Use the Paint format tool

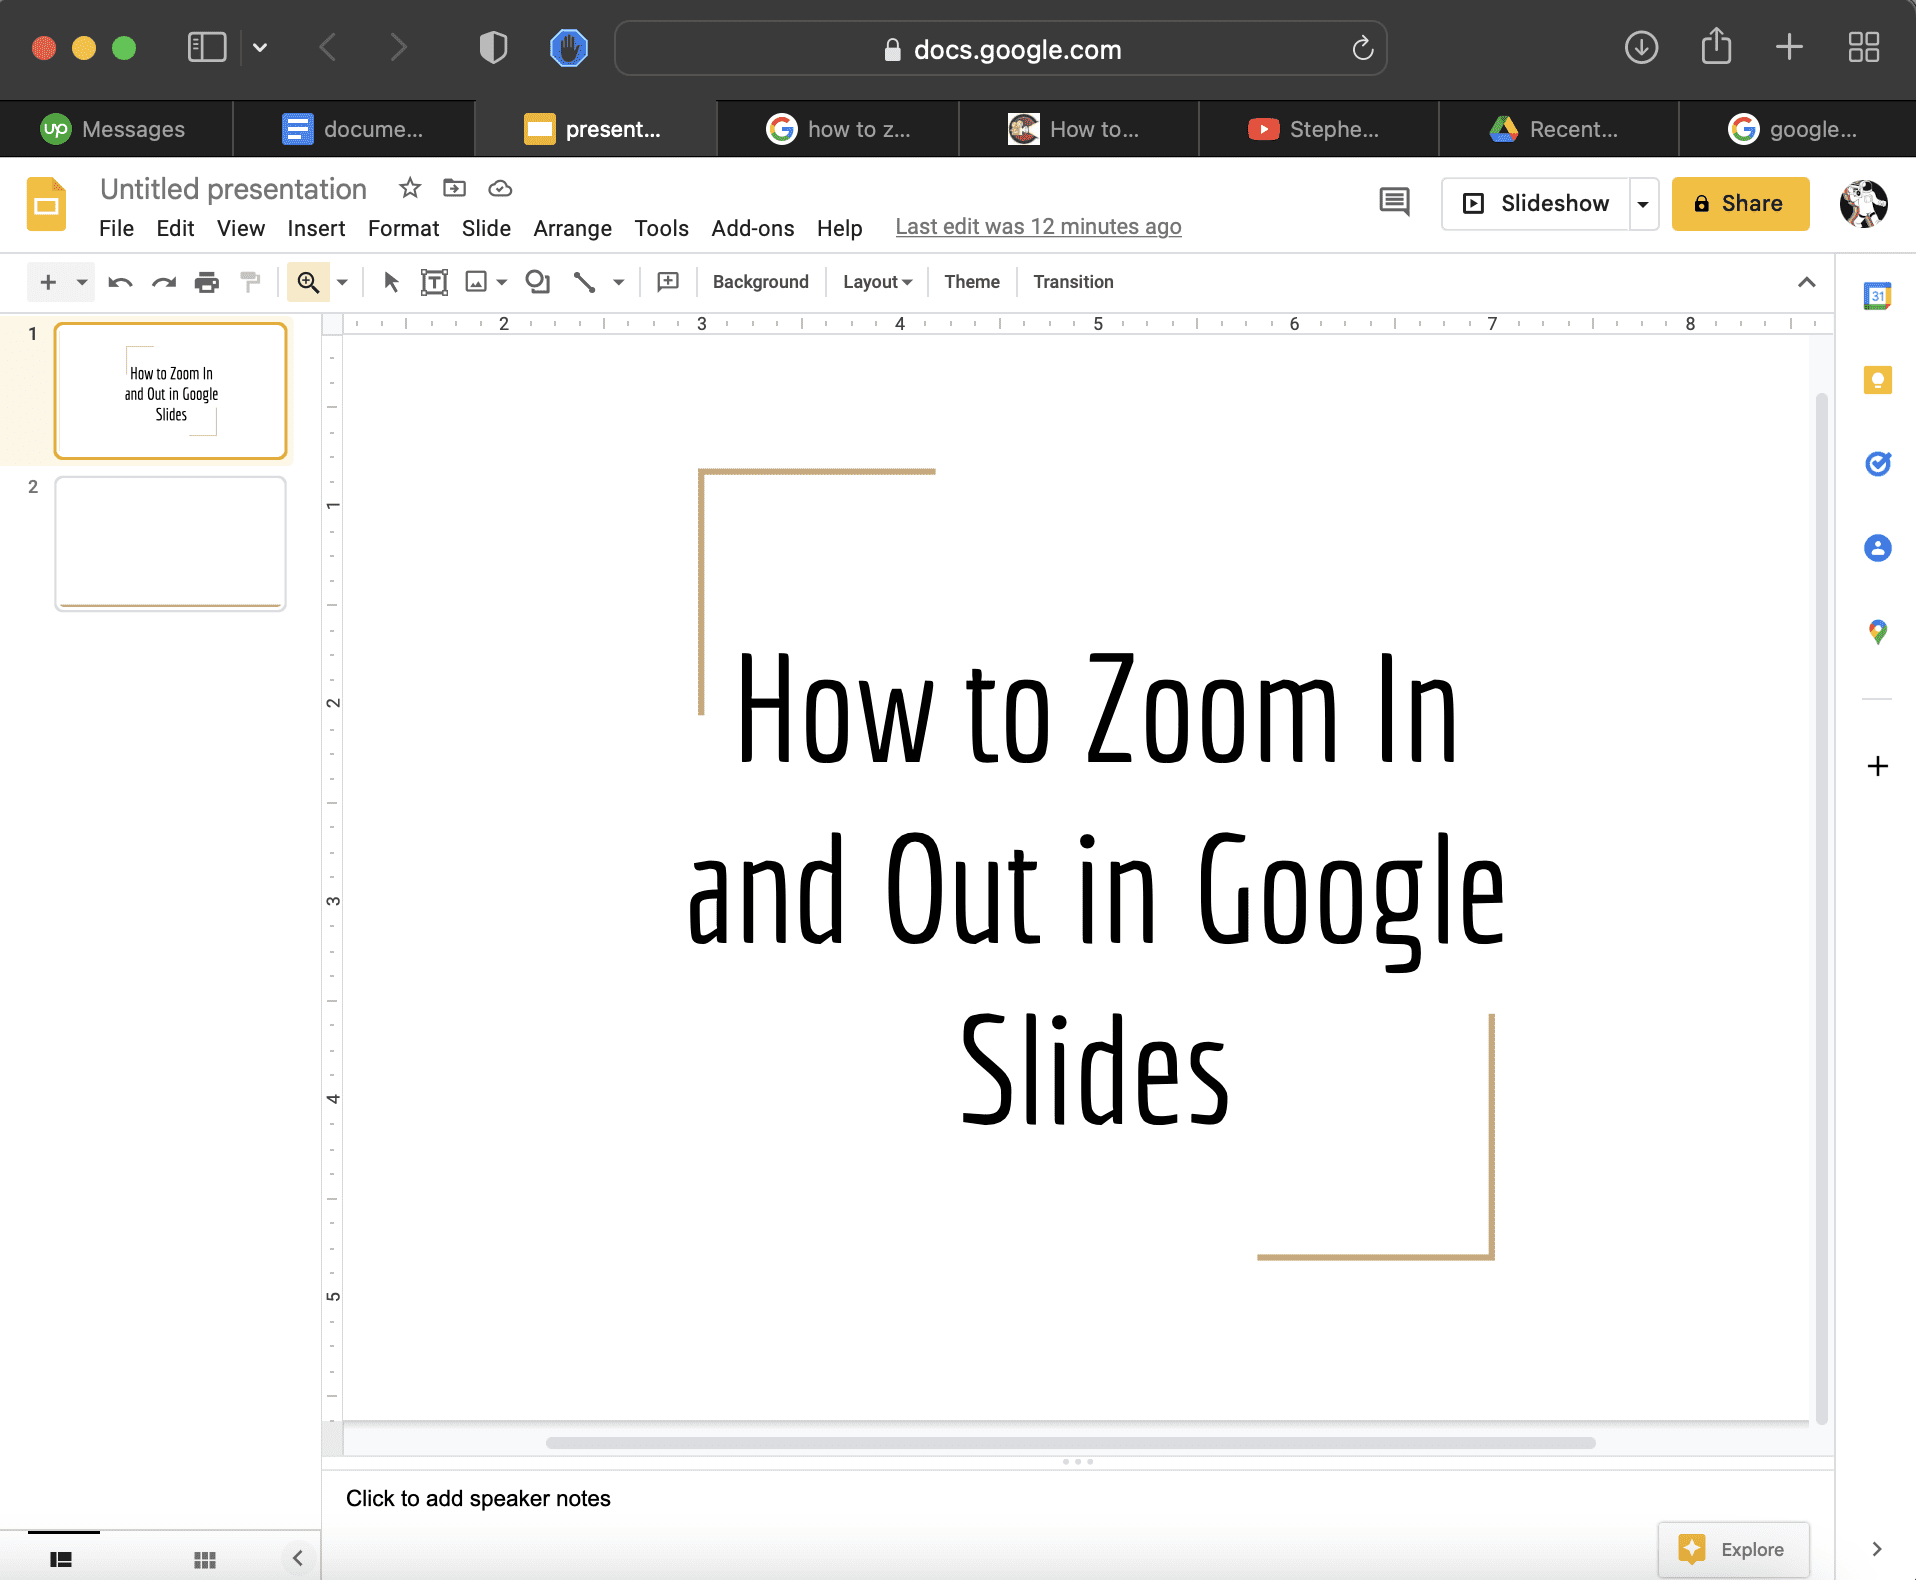(250, 281)
